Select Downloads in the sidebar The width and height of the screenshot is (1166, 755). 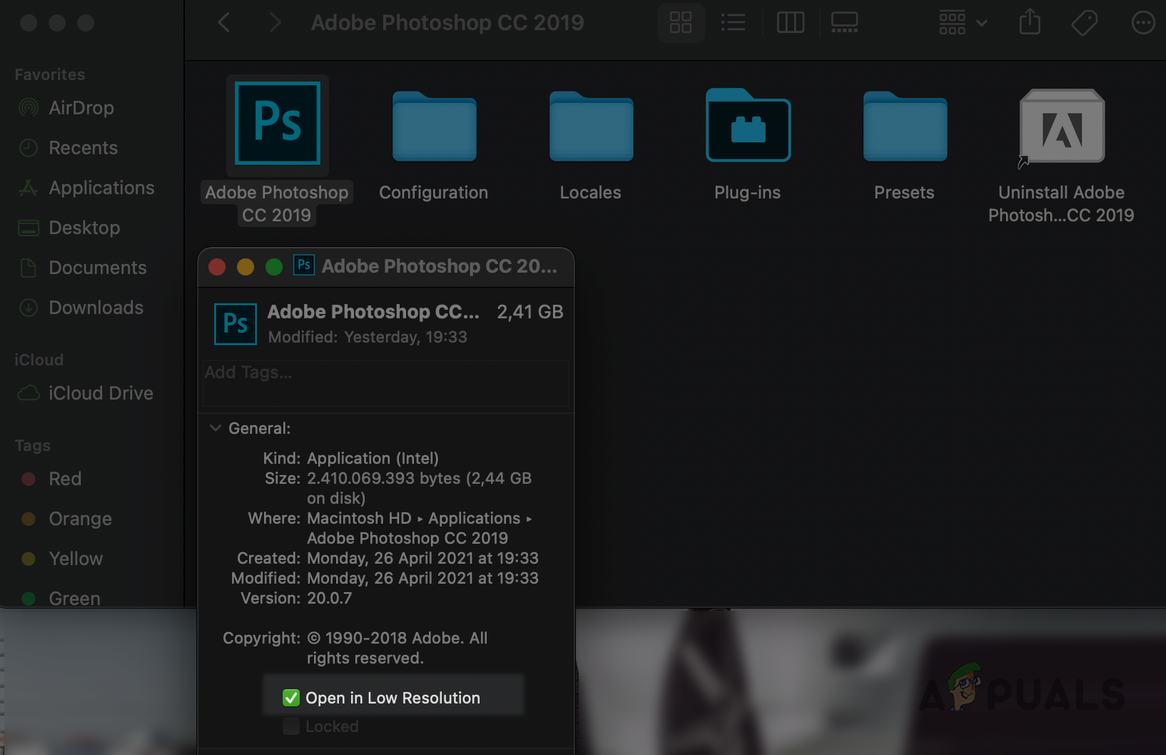[95, 308]
